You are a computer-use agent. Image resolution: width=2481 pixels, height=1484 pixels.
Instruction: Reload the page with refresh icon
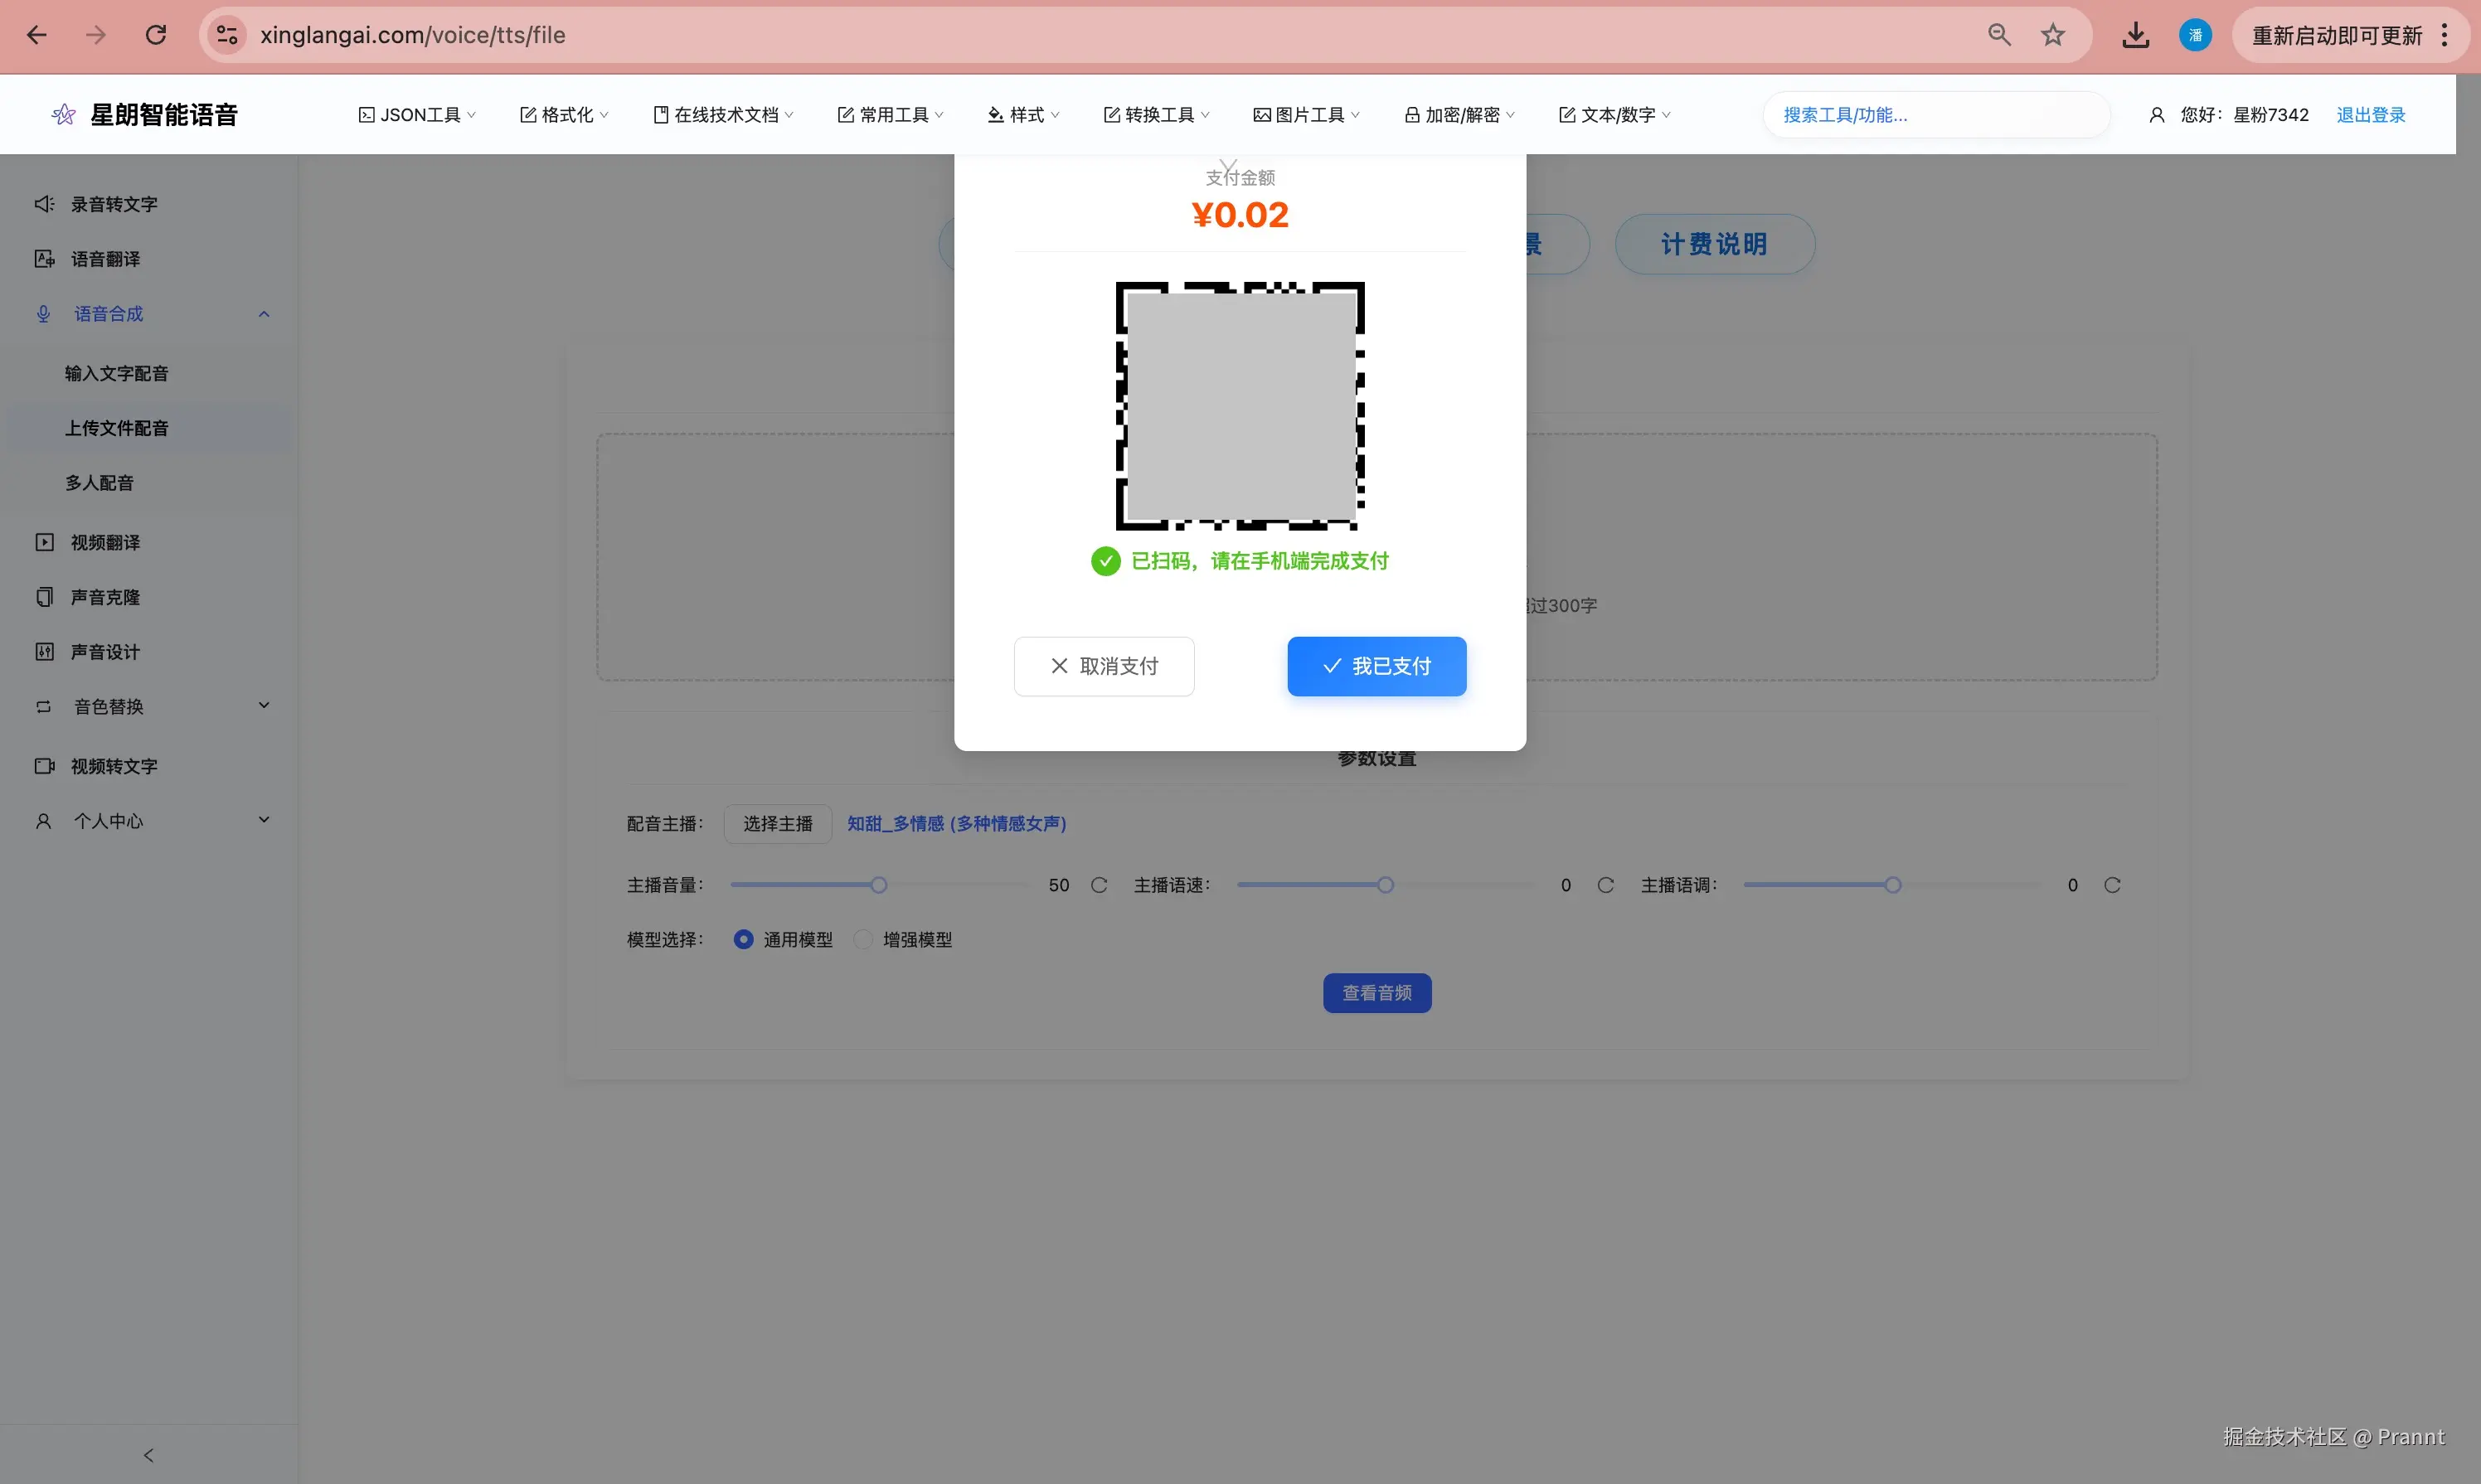pyautogui.click(x=156, y=35)
